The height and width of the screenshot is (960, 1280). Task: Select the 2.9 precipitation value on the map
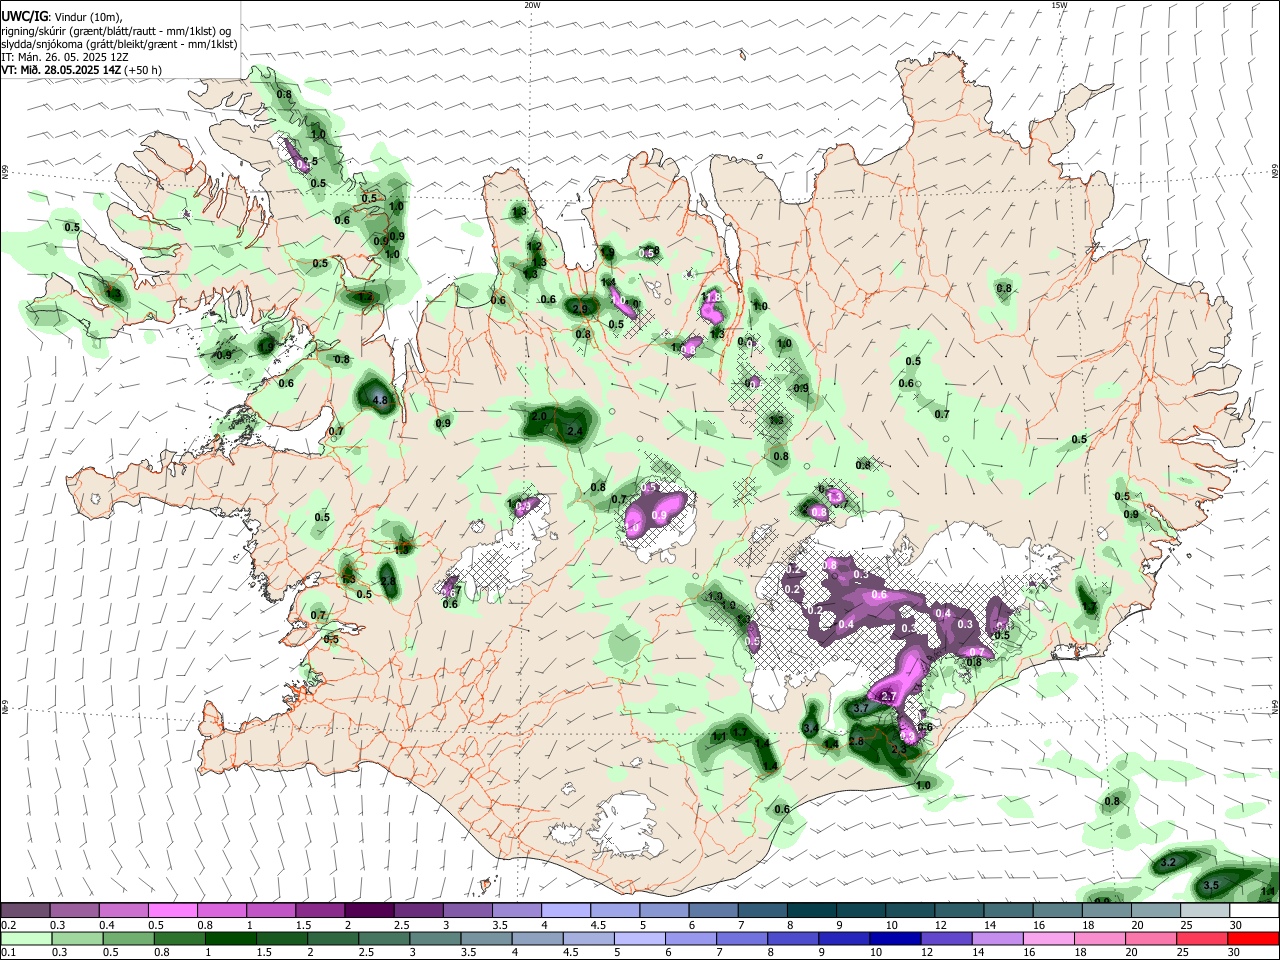click(x=580, y=309)
